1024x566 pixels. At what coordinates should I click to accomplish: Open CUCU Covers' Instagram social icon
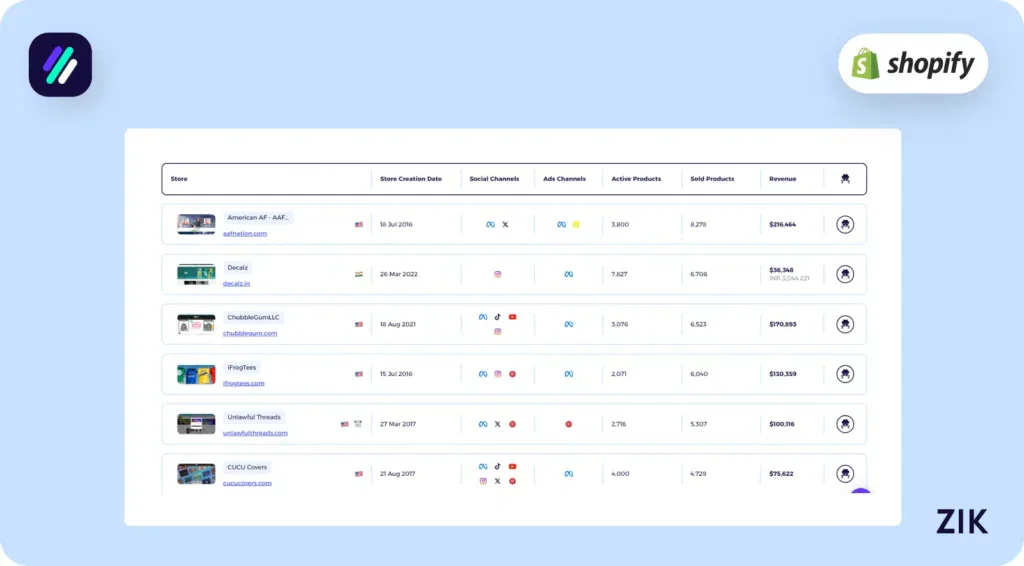click(483, 481)
